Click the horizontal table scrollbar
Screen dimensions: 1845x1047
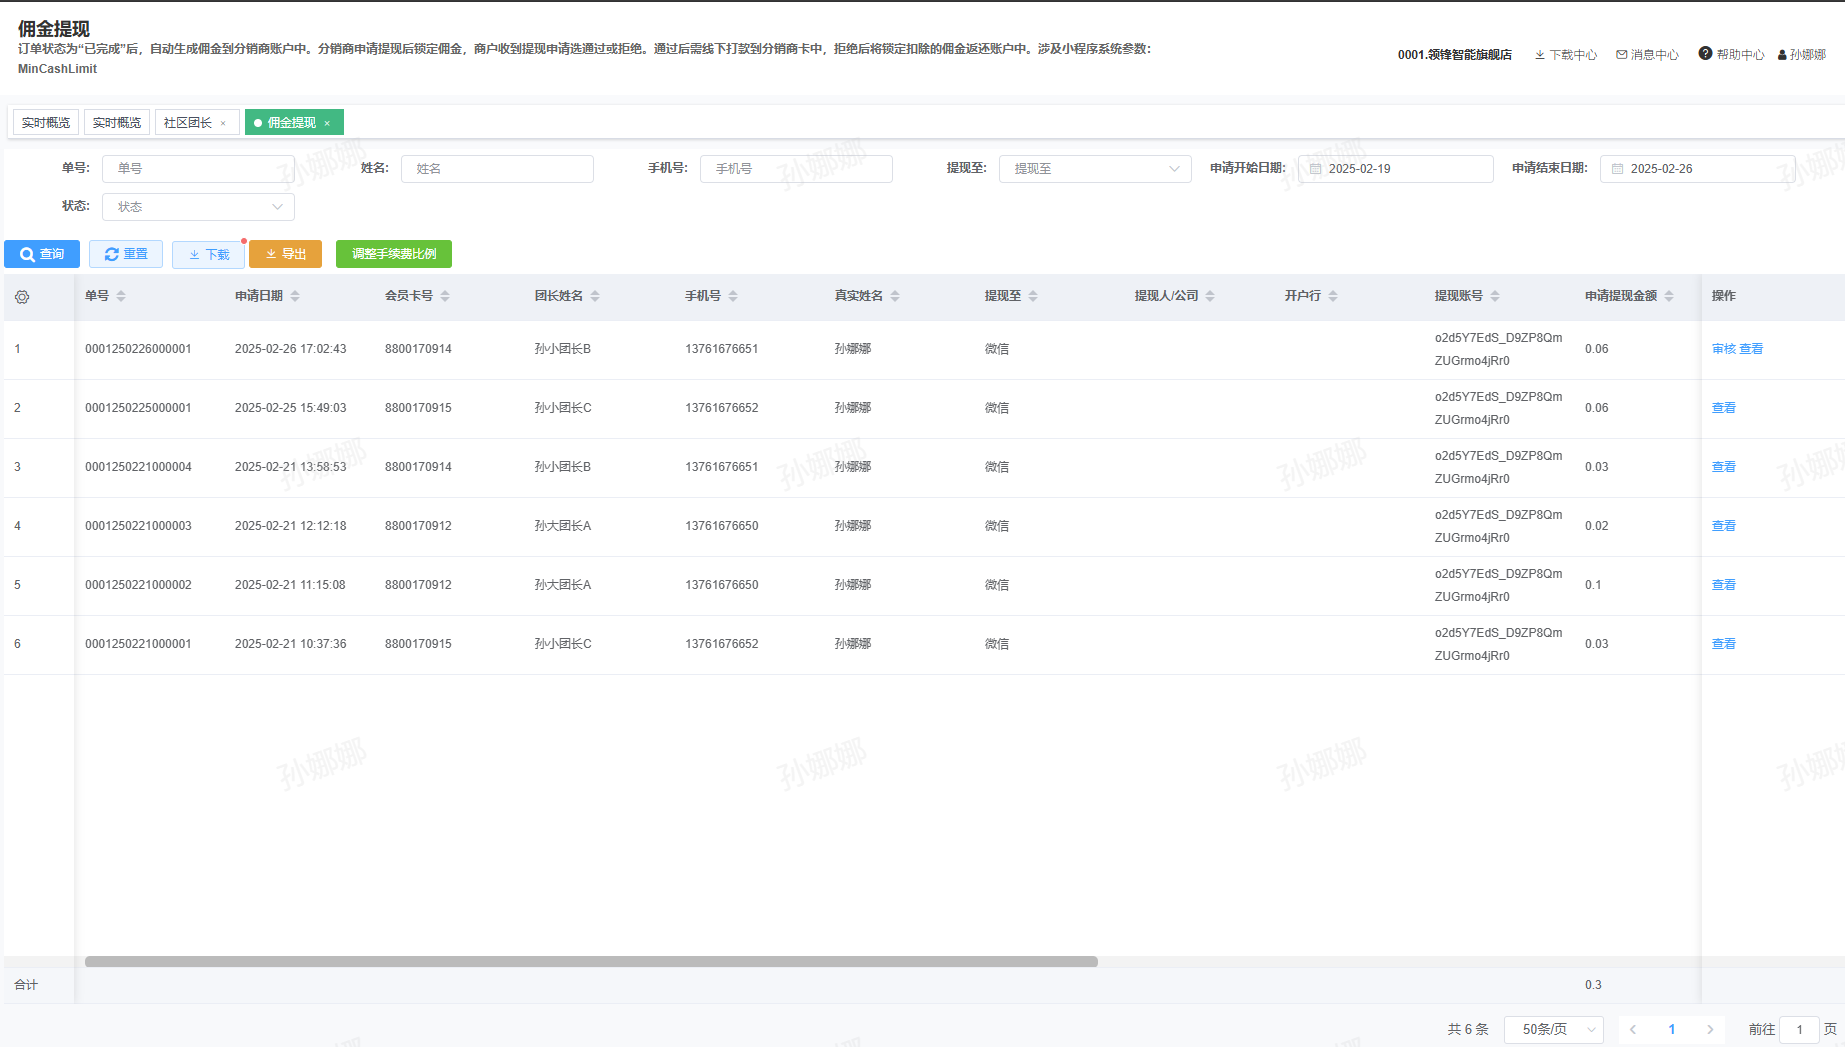pos(590,962)
